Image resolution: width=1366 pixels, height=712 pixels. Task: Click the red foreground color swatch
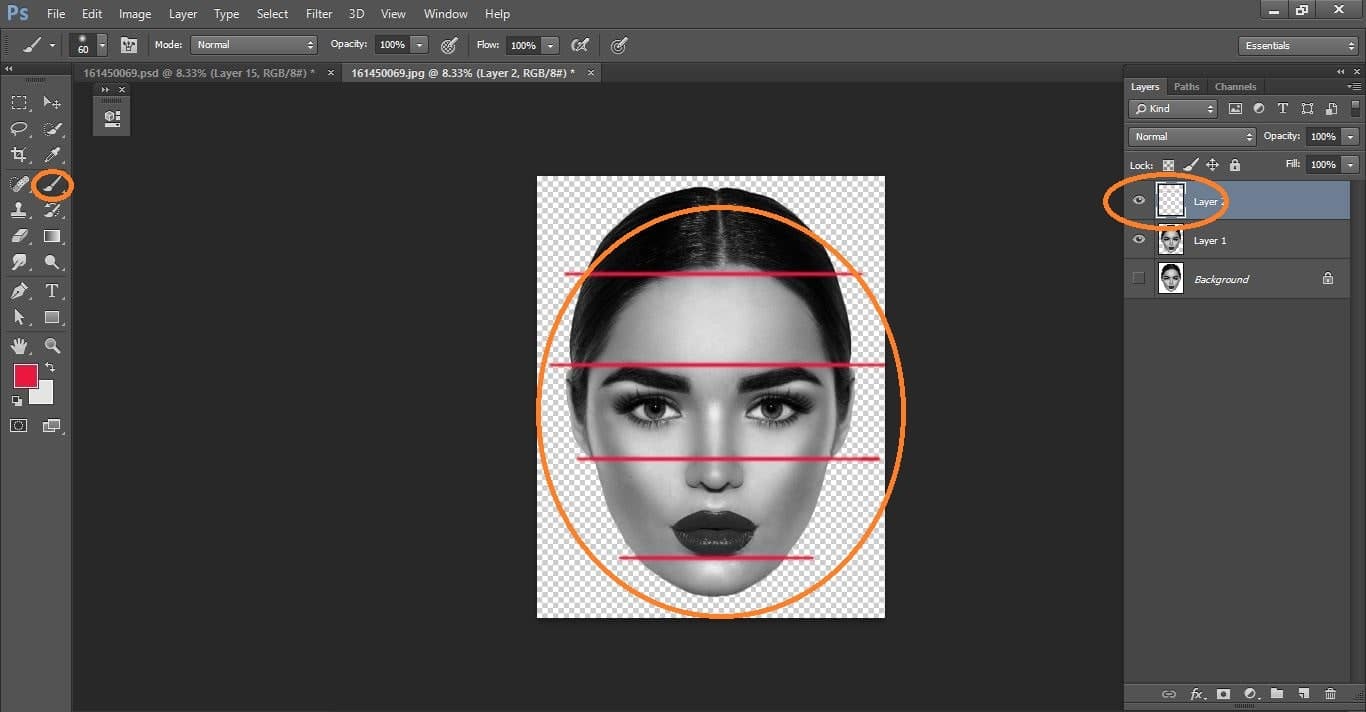[25, 377]
